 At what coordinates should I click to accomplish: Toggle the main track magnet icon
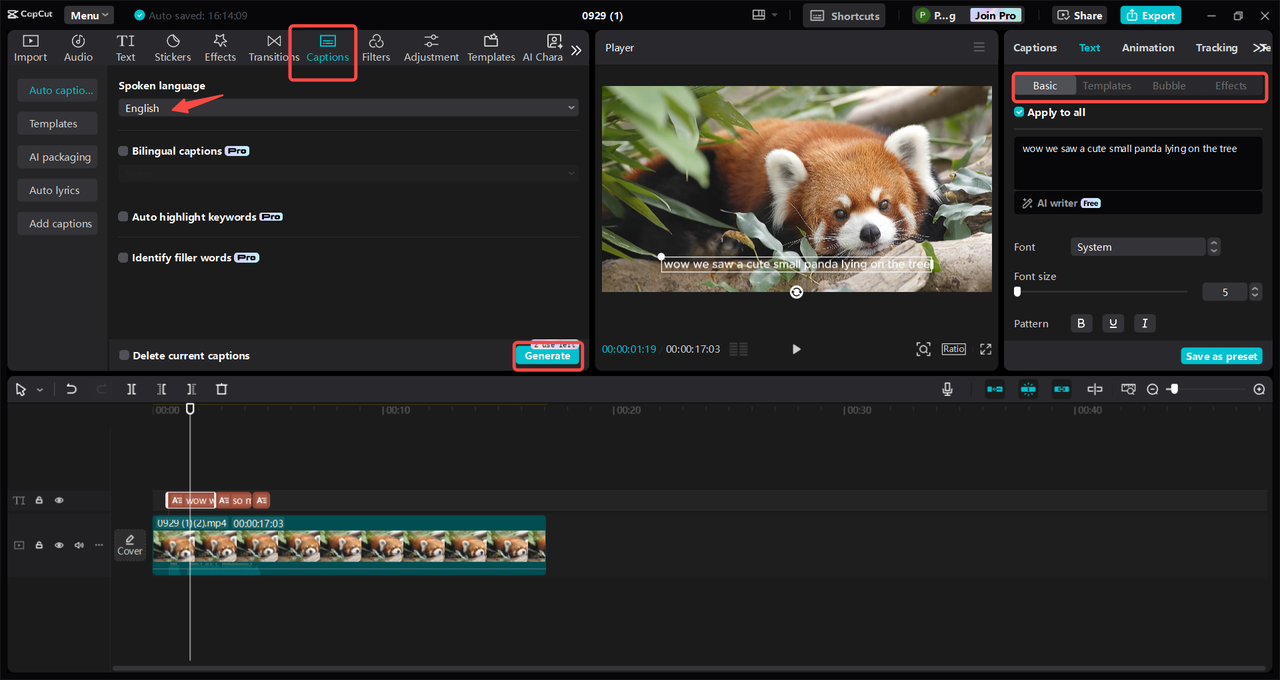pos(995,389)
